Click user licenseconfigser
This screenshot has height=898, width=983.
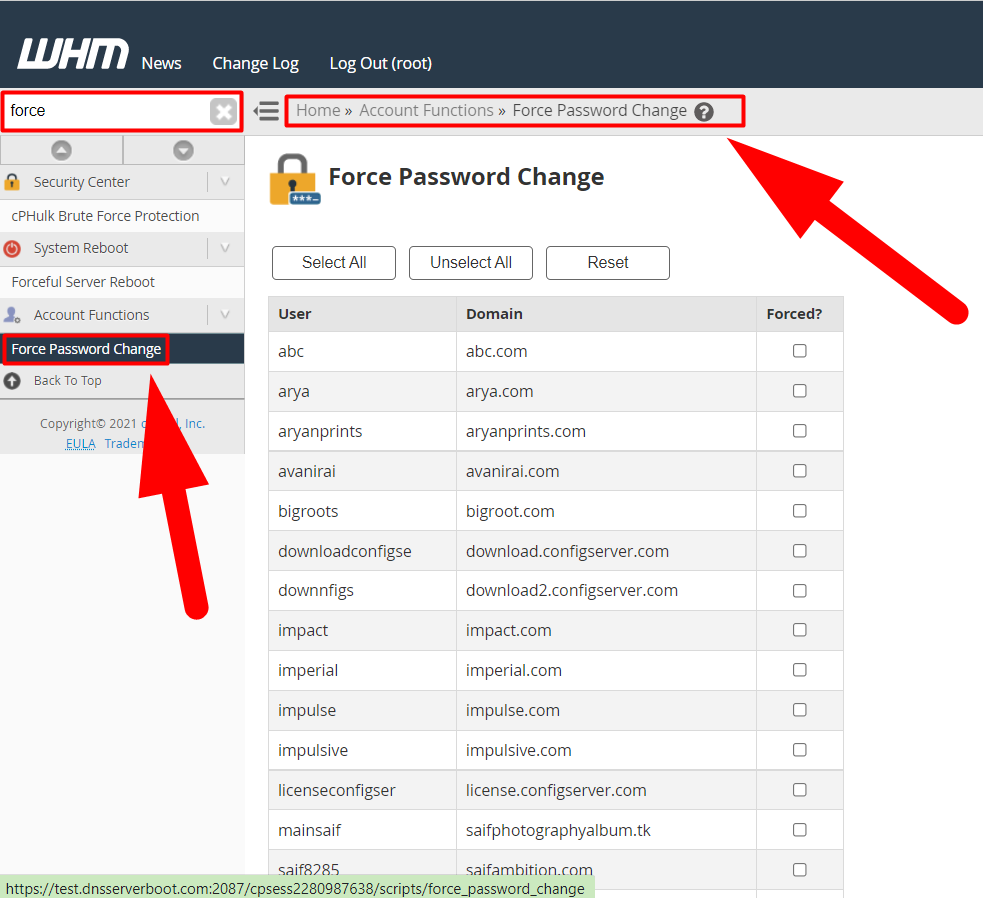coord(337,790)
